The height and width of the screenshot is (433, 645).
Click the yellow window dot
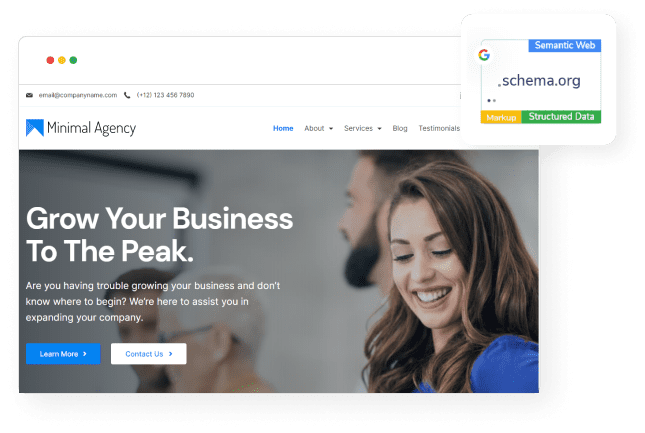pyautogui.click(x=62, y=60)
